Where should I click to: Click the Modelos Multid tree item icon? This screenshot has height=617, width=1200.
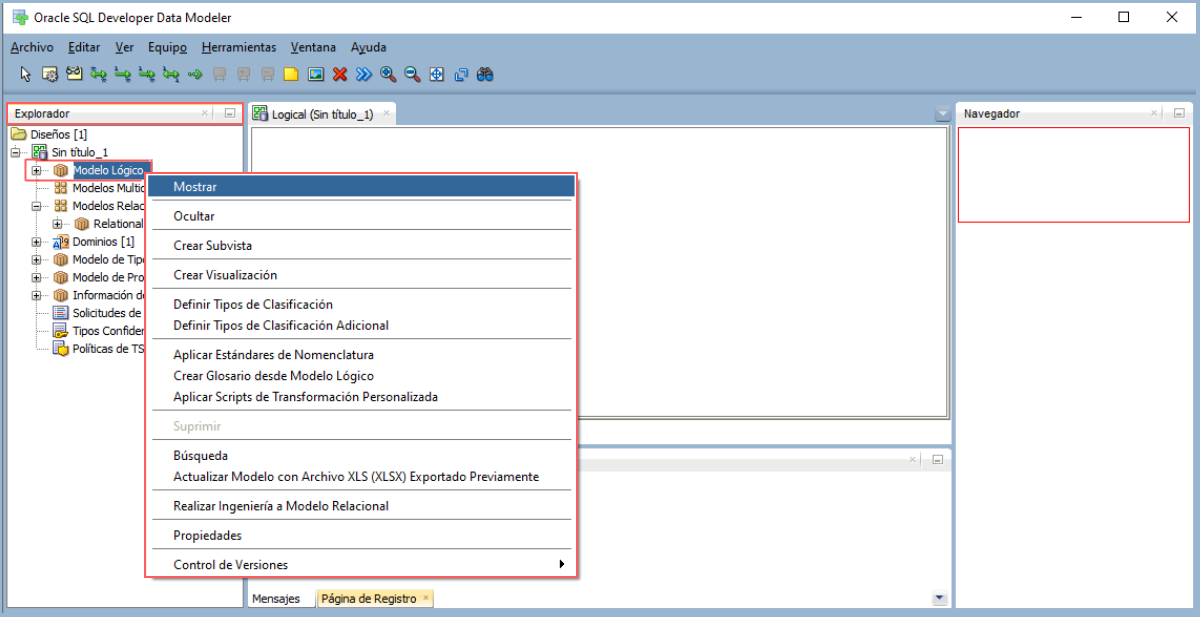coord(60,188)
